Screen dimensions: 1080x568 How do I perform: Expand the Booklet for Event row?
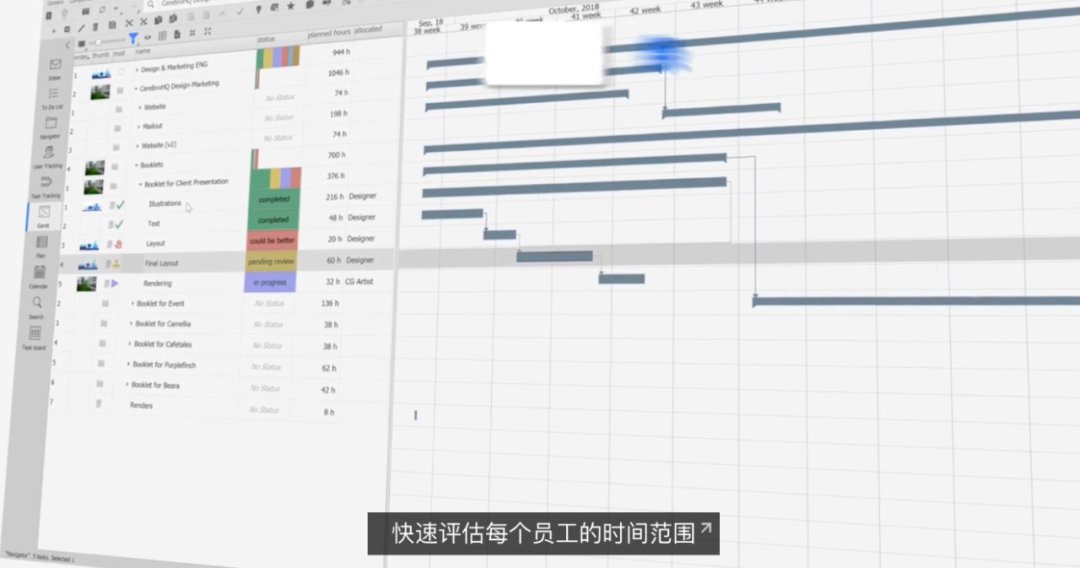coord(132,304)
